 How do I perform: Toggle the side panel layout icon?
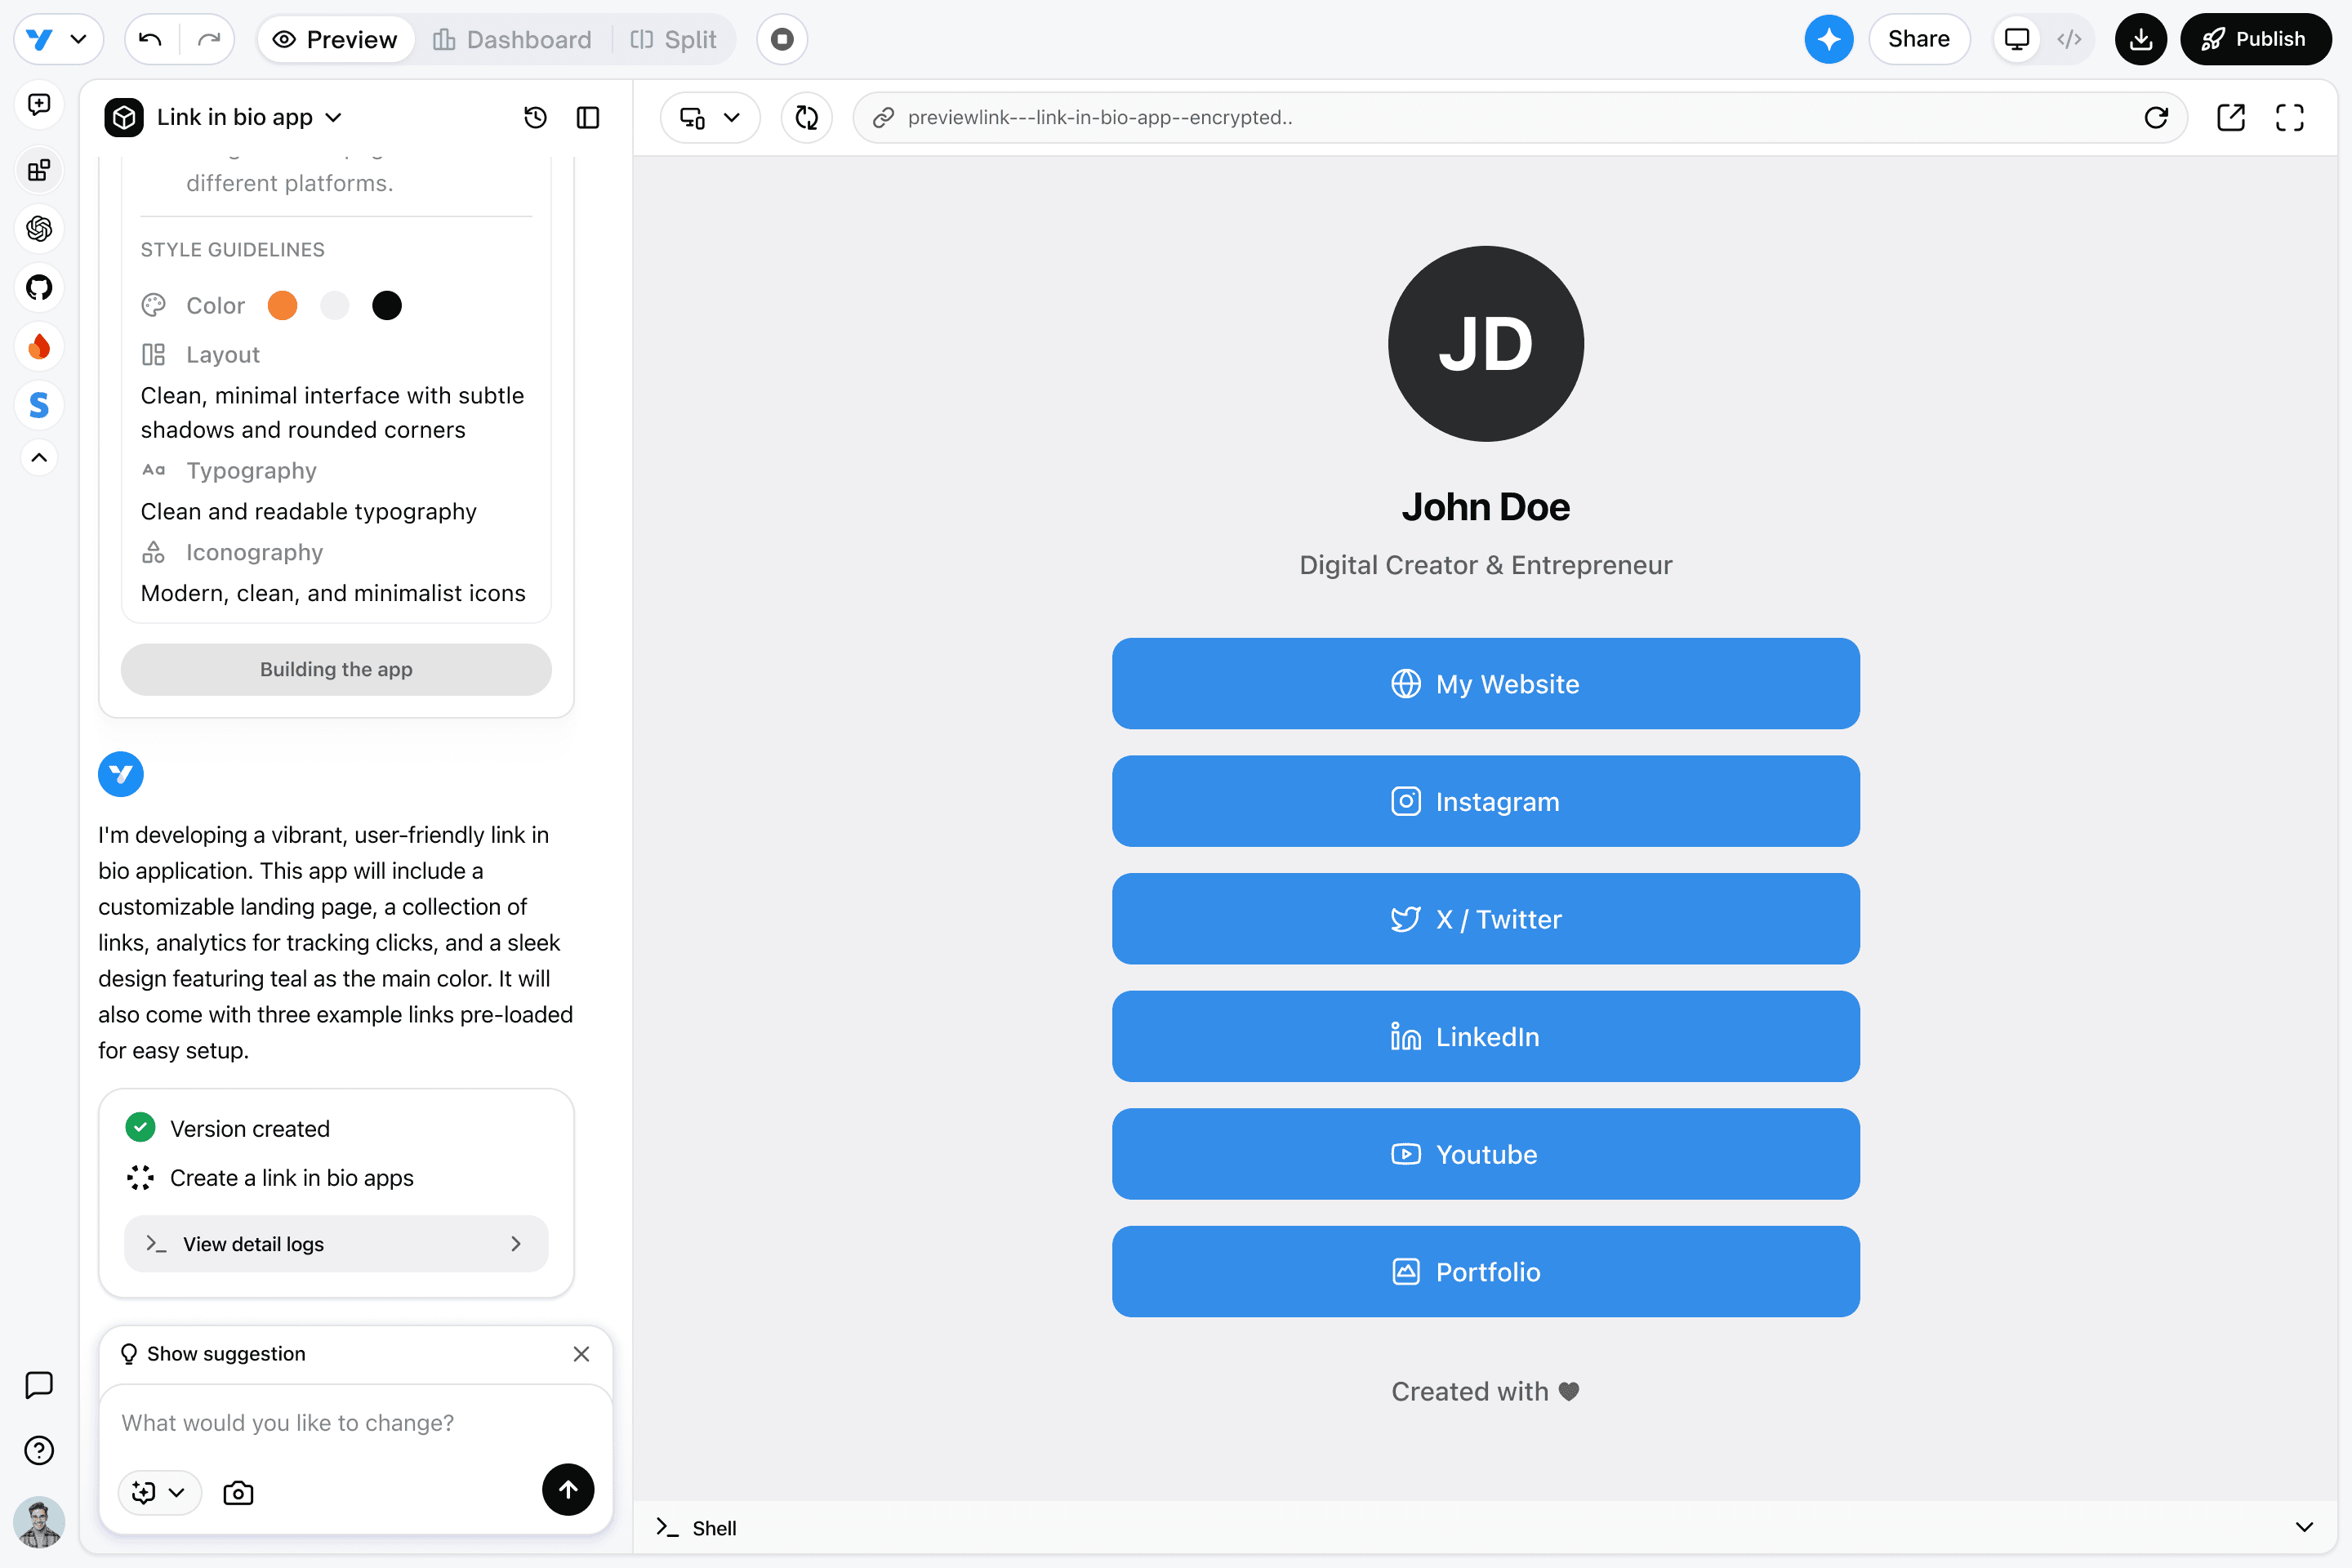[x=588, y=117]
